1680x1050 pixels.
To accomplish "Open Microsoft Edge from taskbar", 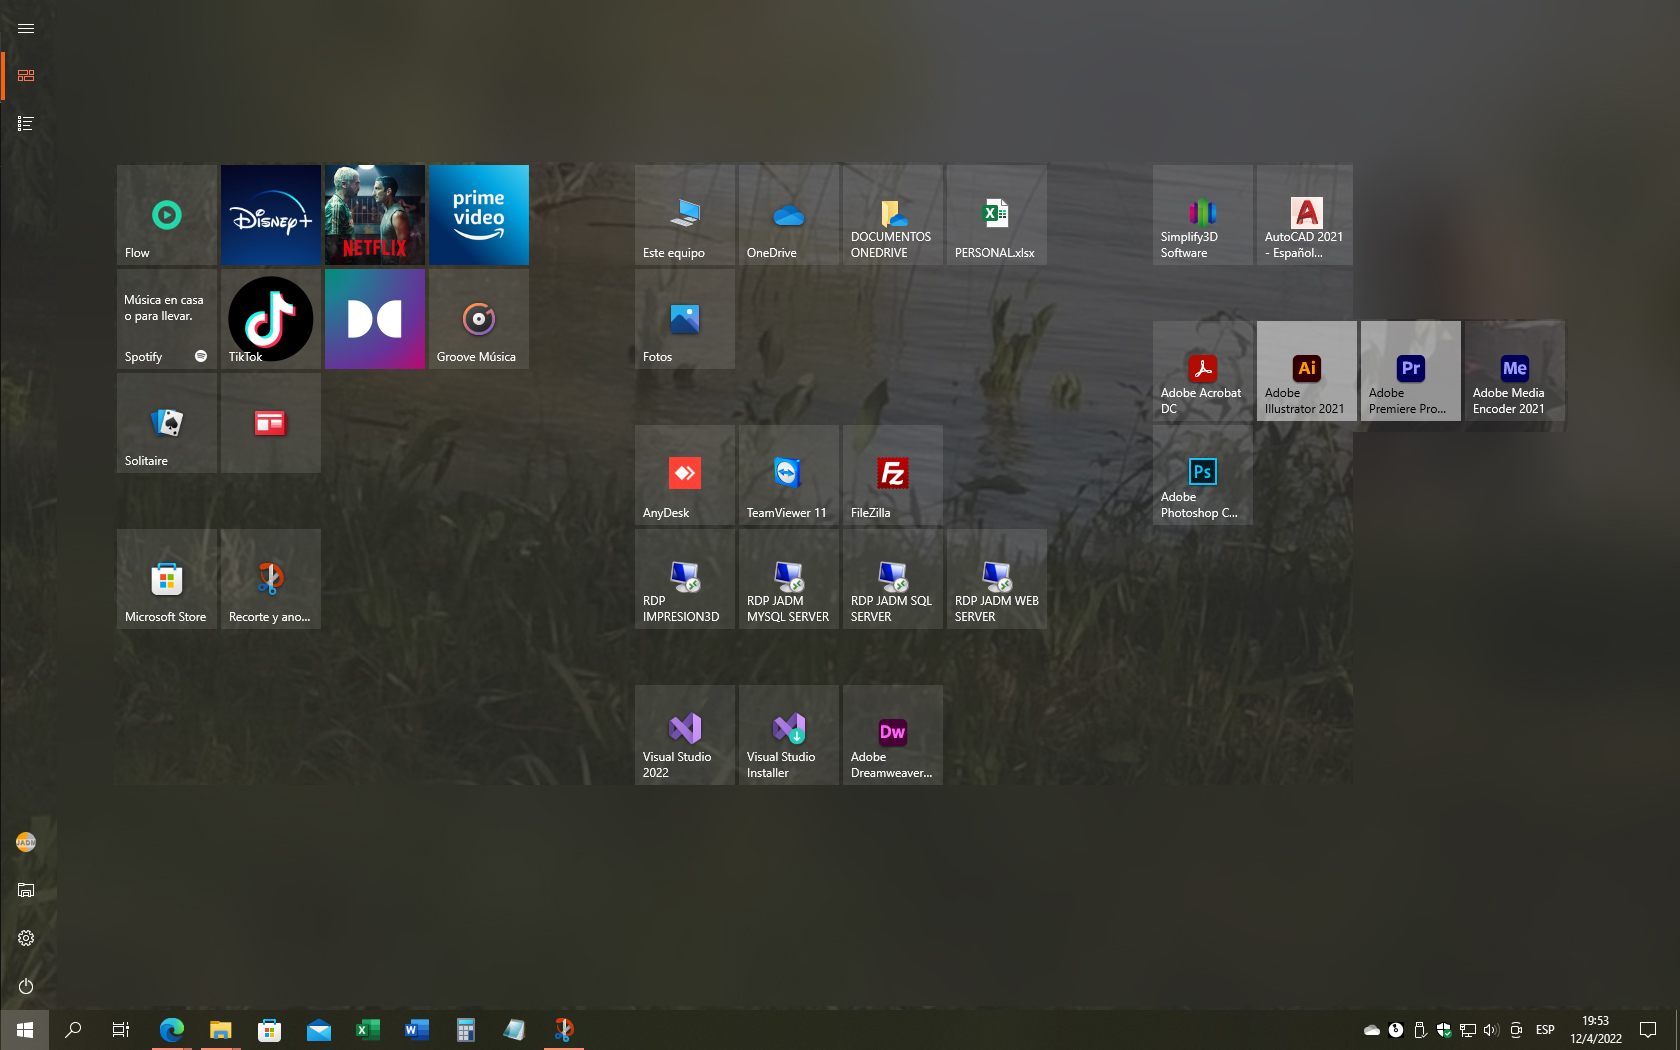I will point(171,1030).
